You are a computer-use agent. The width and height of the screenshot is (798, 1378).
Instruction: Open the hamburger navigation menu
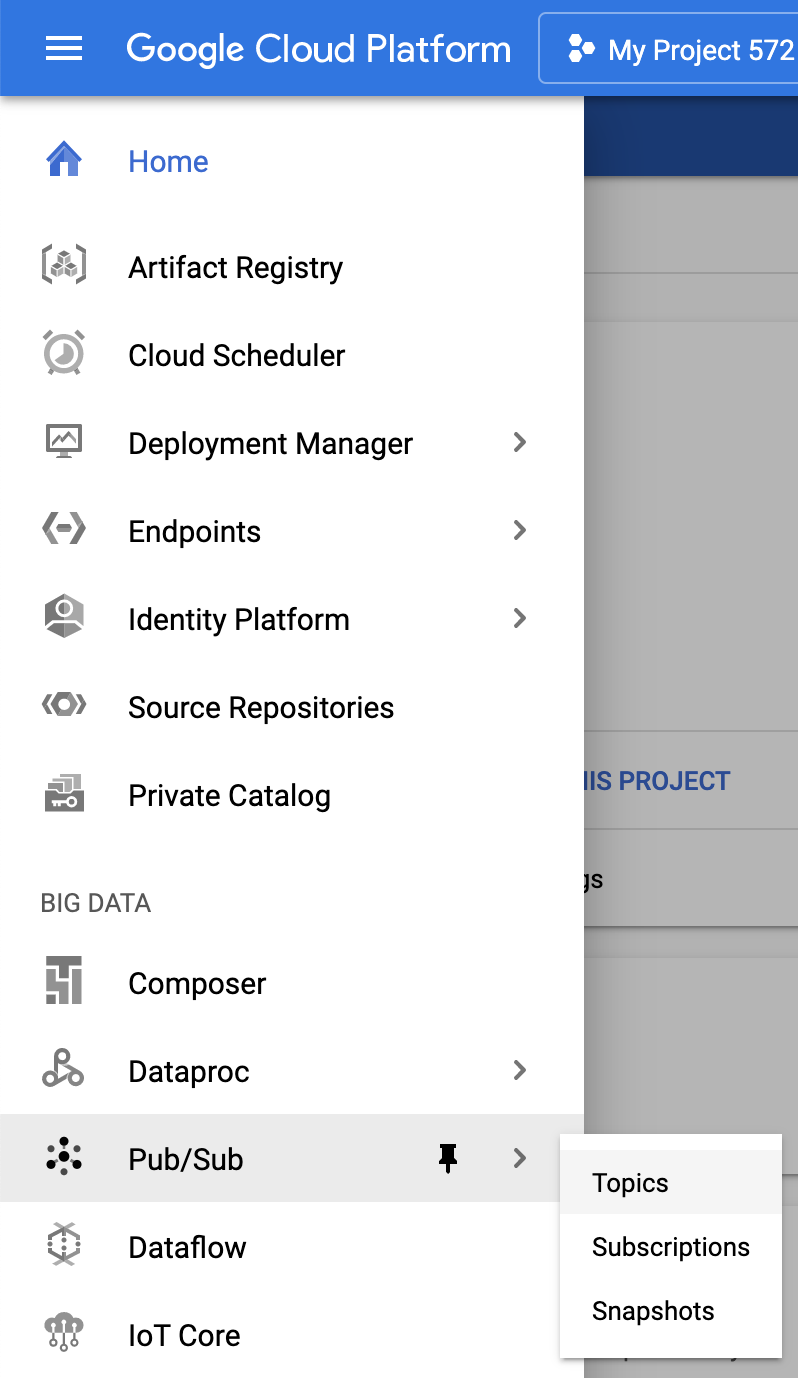[64, 48]
